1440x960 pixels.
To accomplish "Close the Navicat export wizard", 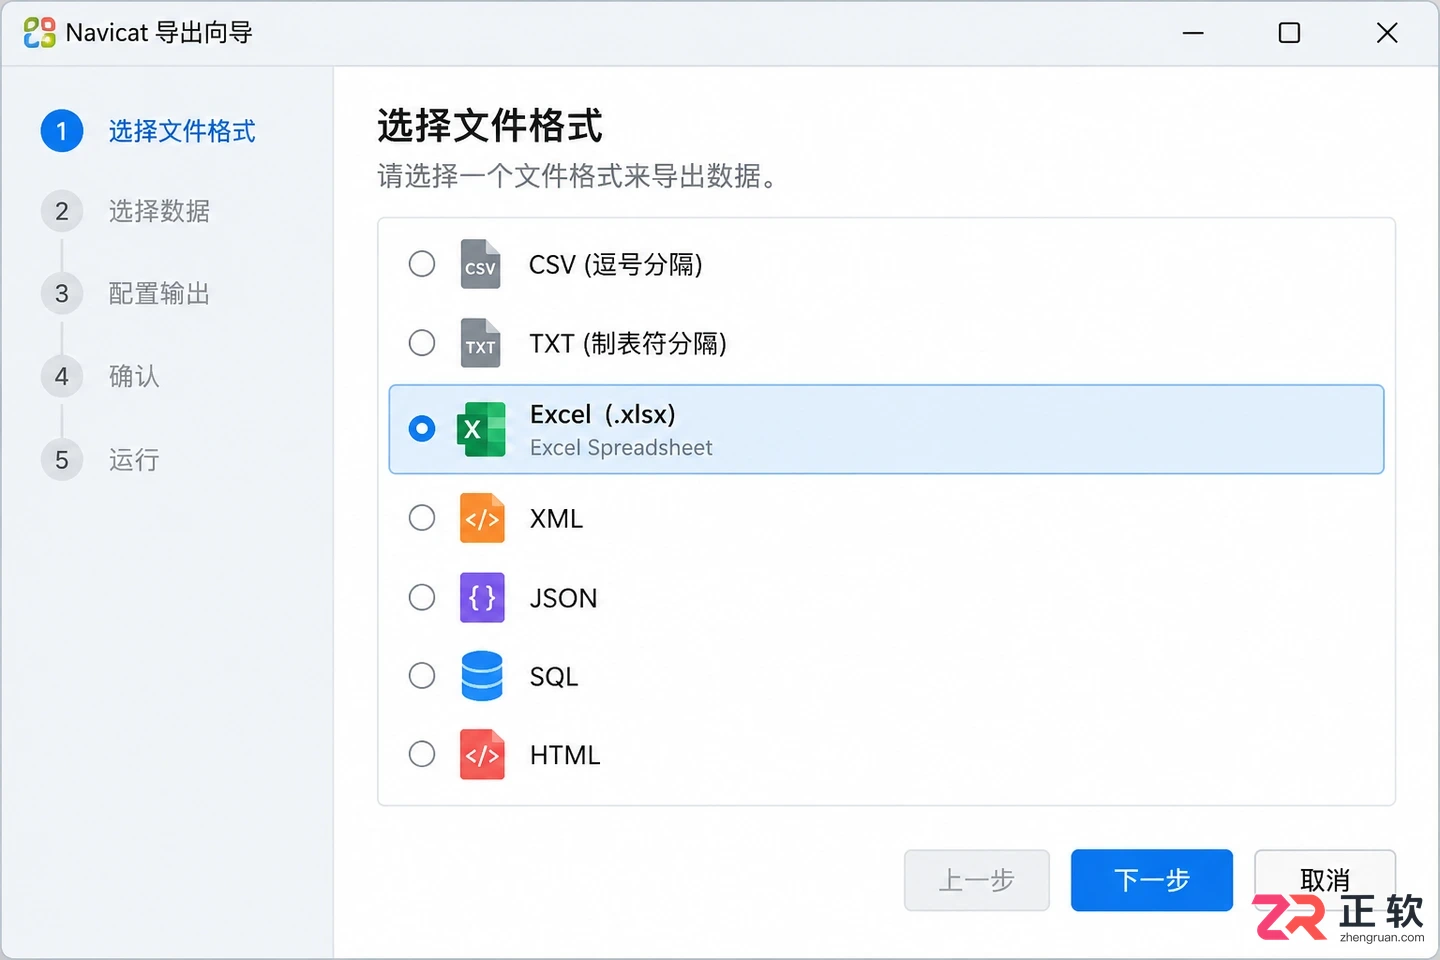I will click(x=1387, y=33).
